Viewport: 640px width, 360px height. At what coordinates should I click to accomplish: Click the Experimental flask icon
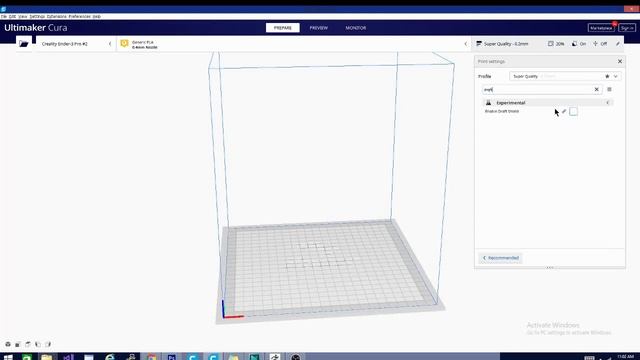[x=488, y=103]
